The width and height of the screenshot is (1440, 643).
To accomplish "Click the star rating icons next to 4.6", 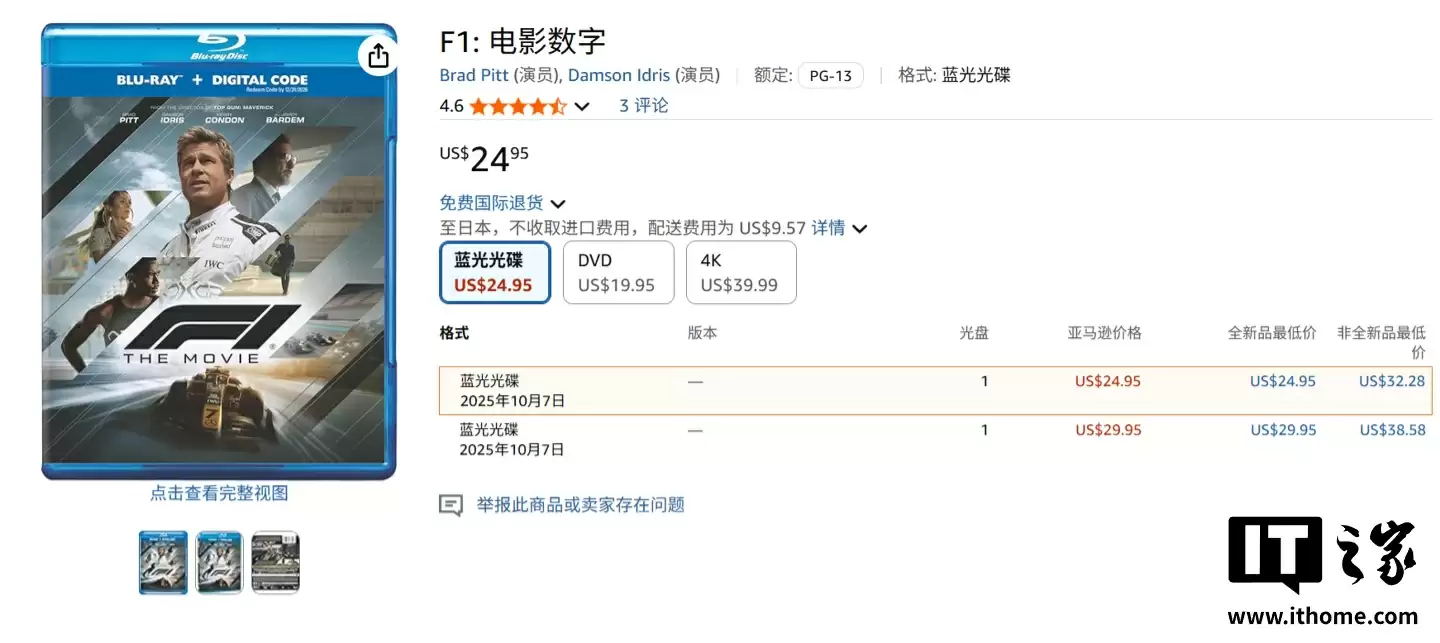I will pos(517,105).
